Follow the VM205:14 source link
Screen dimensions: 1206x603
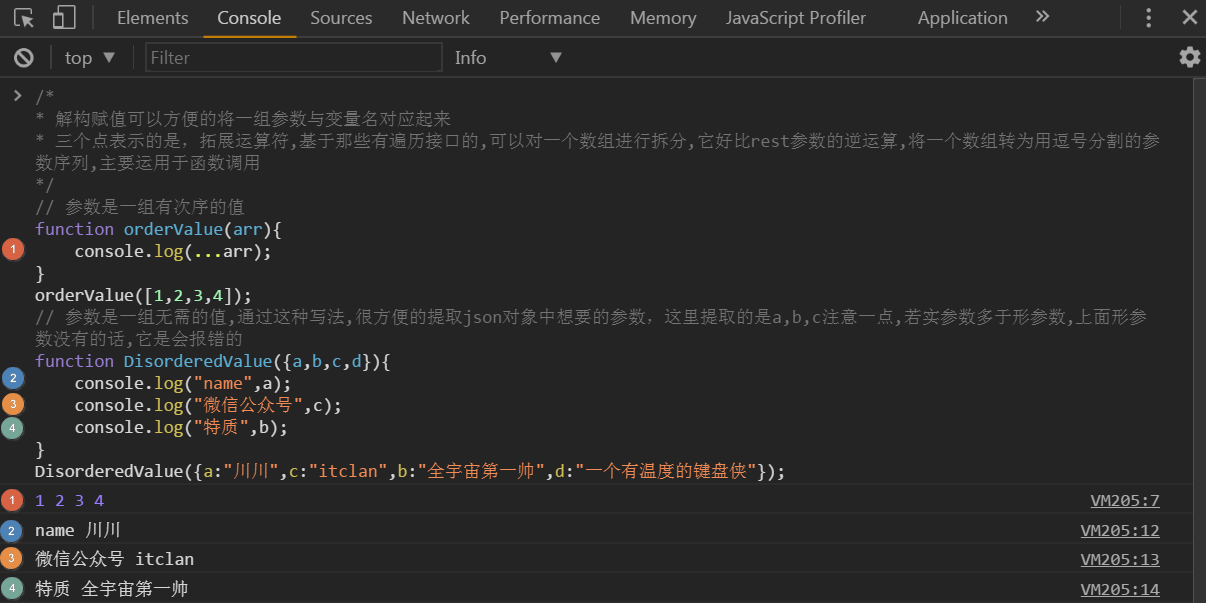coord(1120,589)
